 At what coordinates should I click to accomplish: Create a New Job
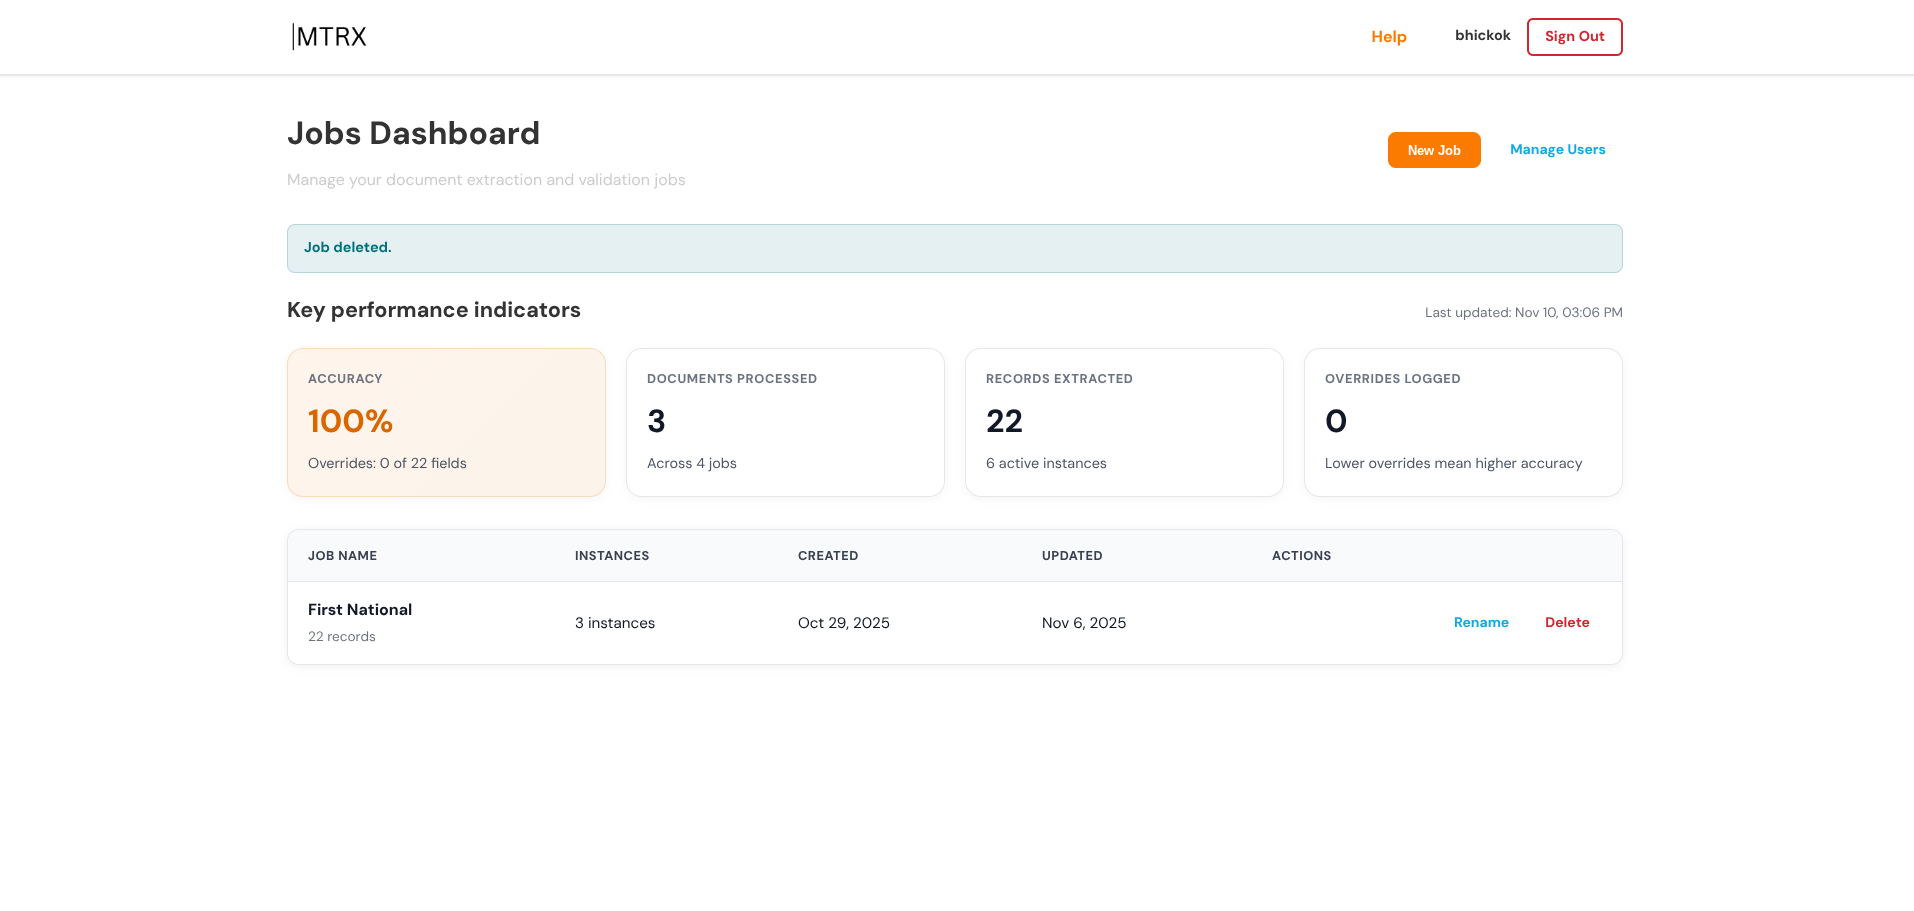pos(1434,149)
